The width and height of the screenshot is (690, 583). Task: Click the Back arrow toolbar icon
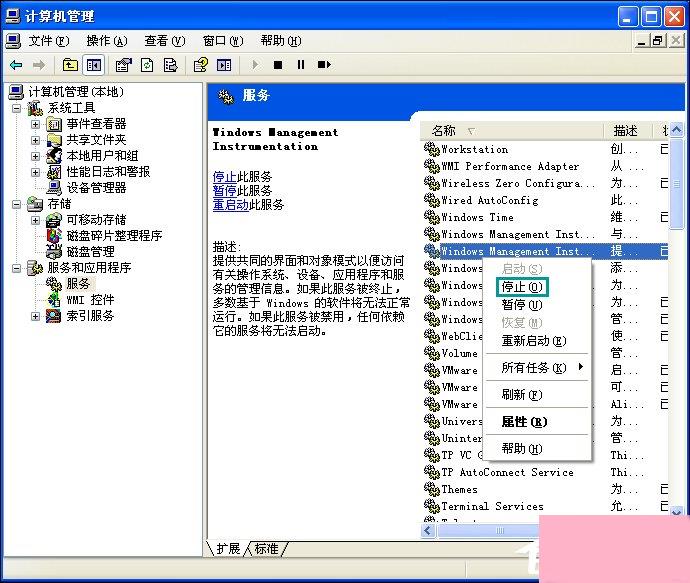tap(16, 65)
